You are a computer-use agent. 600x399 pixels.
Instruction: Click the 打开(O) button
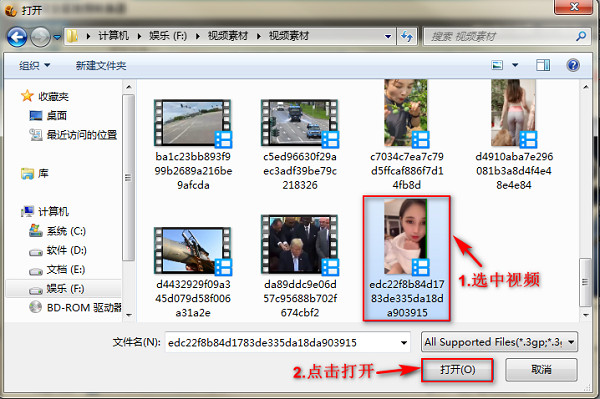(457, 370)
